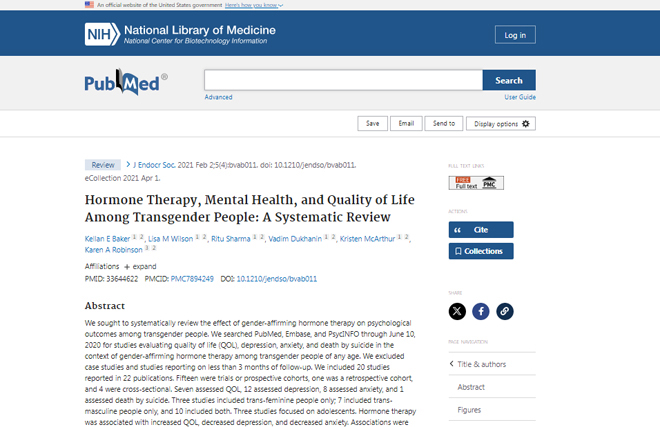Click the US flag icon

coord(89,5)
